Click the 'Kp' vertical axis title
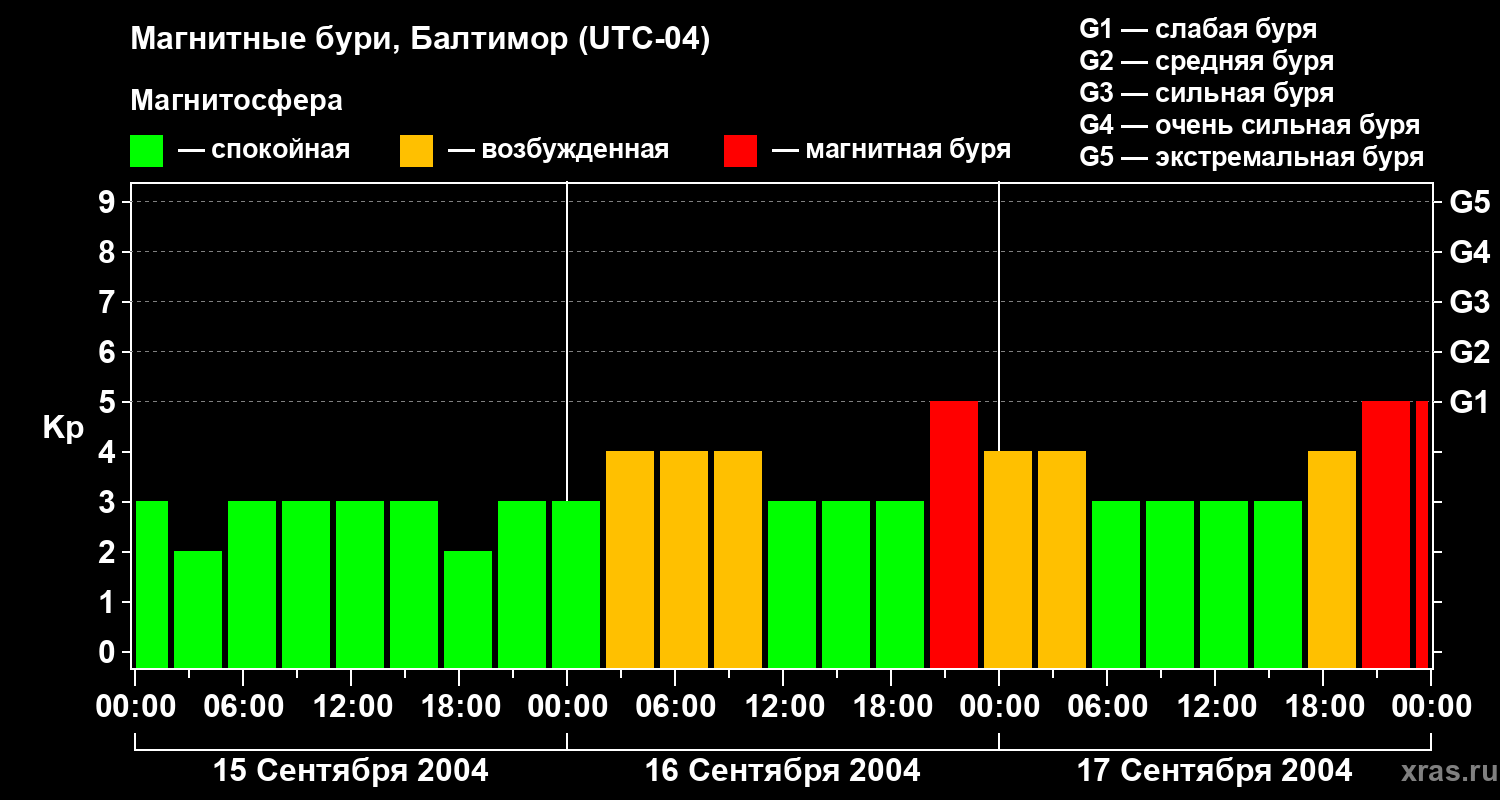 [63, 428]
